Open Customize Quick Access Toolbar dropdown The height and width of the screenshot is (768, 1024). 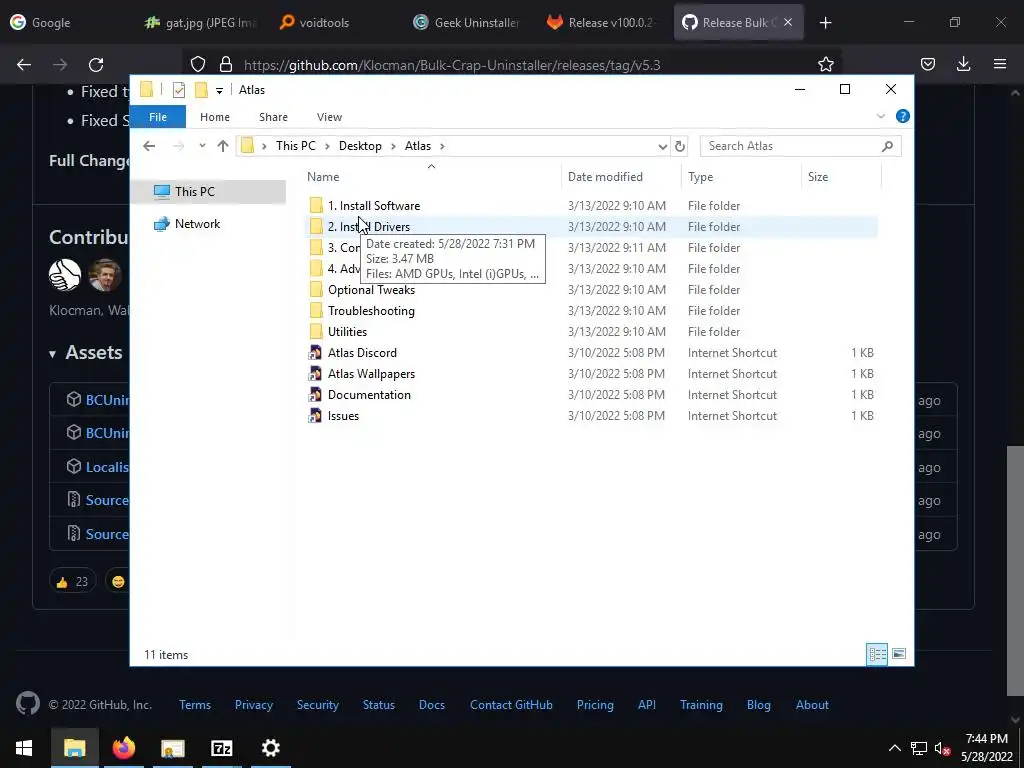click(219, 91)
